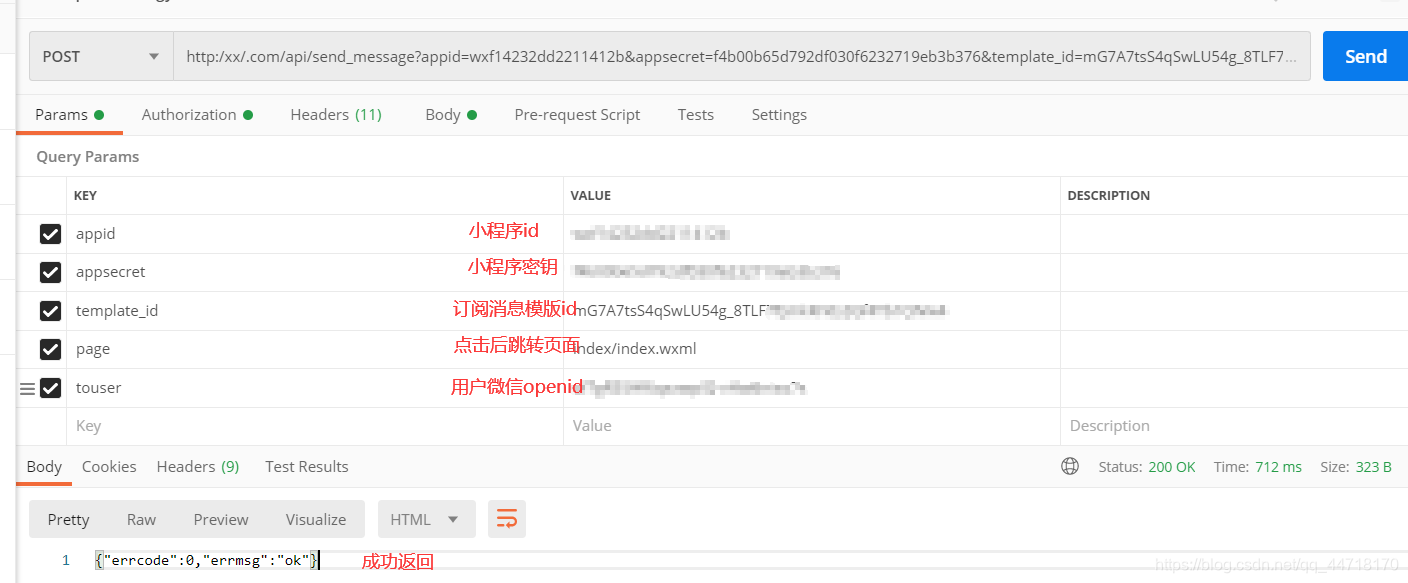The width and height of the screenshot is (1408, 583).
Task: Uncheck the appid query parameter
Action: (x=51, y=233)
